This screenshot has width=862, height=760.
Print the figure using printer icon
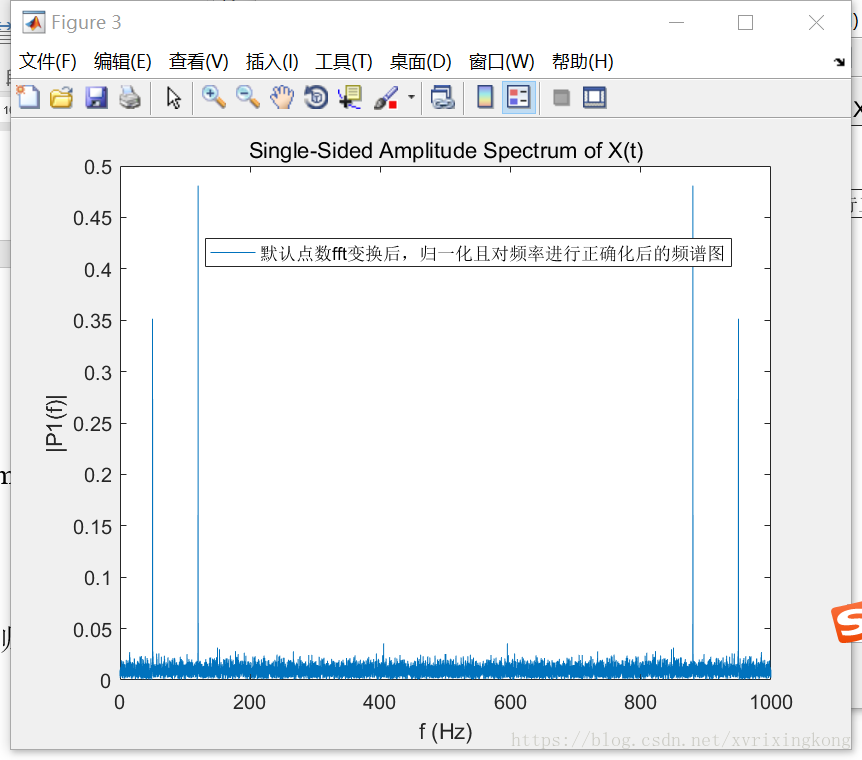[130, 98]
